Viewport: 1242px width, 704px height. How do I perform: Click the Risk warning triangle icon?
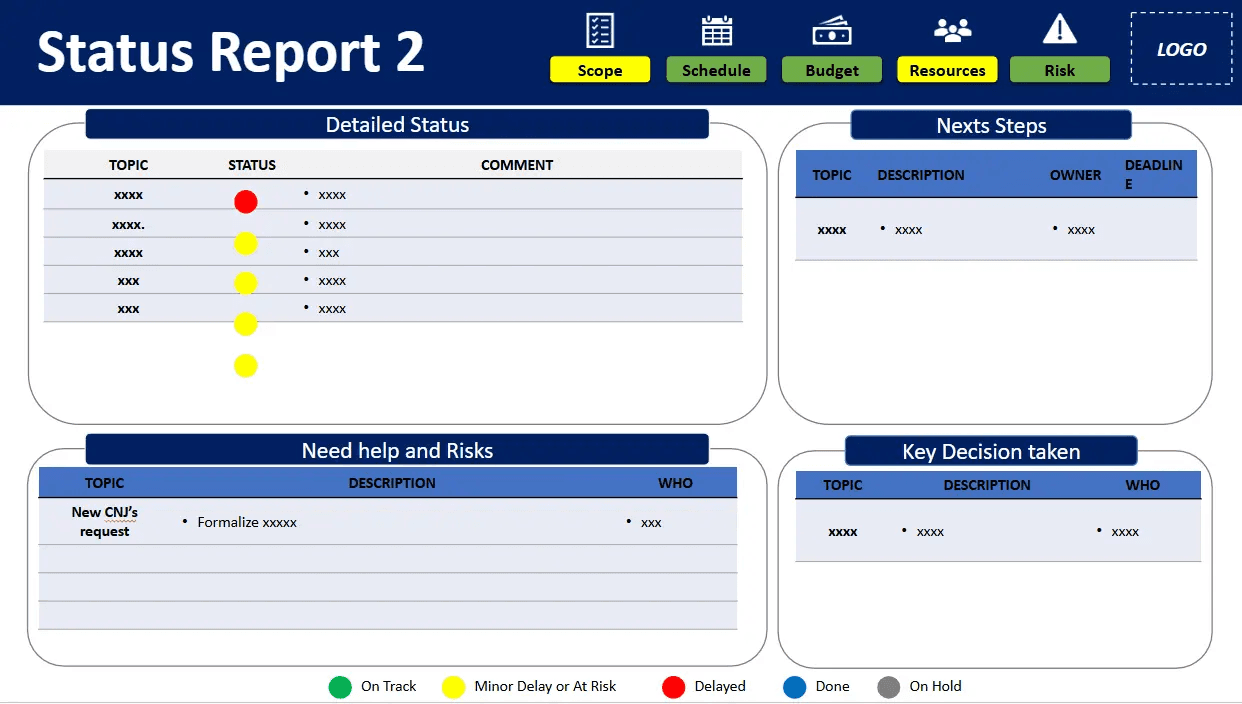pyautogui.click(x=1059, y=30)
